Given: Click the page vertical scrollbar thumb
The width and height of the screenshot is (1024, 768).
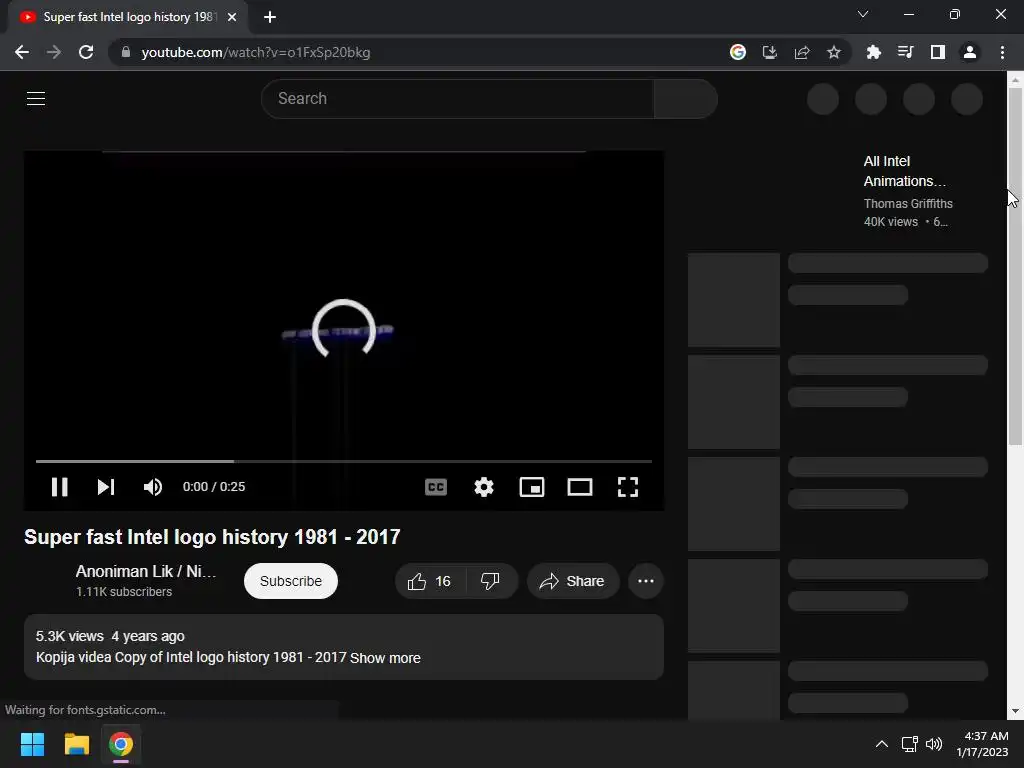Looking at the screenshot, I should 1015,266.
